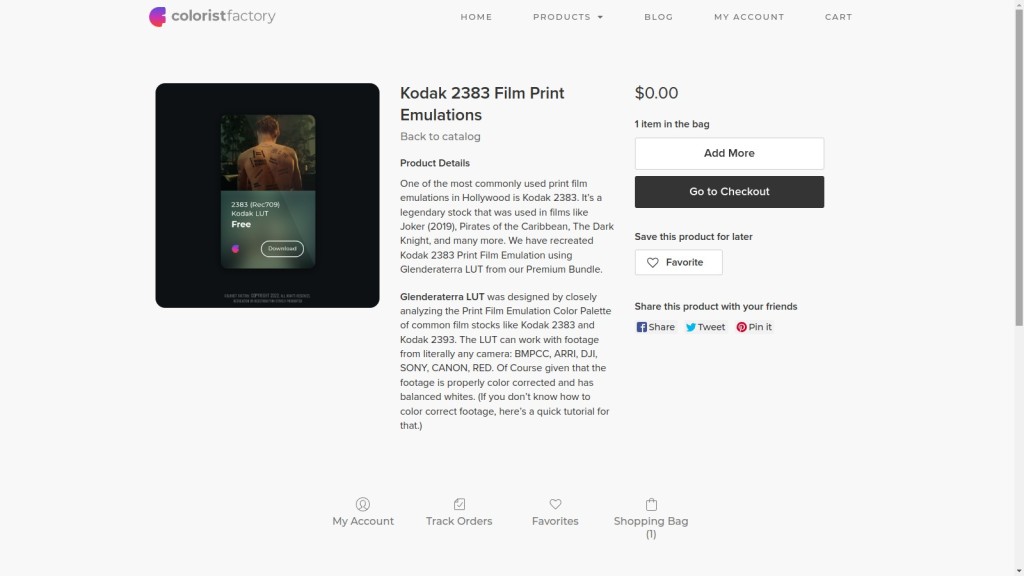Image resolution: width=1024 pixels, height=576 pixels.
Task: Click the Kodak 2383 product image
Action: click(267, 195)
